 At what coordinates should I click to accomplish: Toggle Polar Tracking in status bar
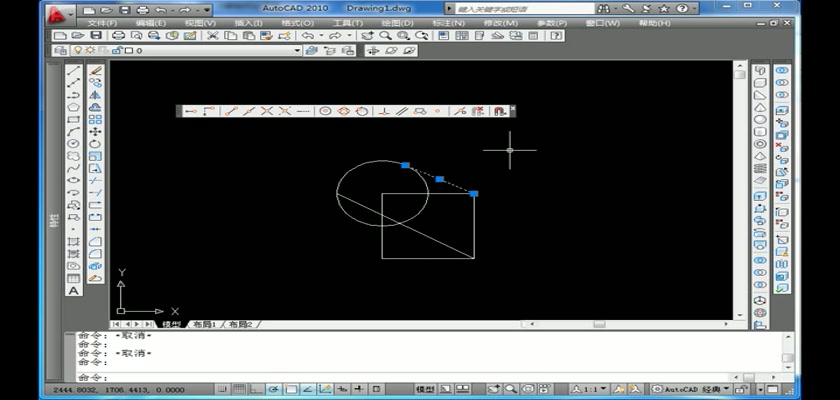click(274, 389)
